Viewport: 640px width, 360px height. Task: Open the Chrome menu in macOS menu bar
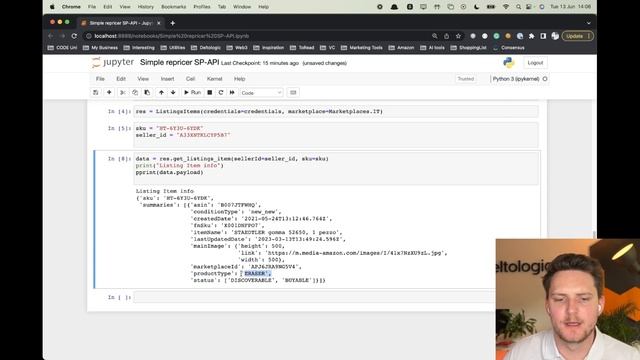71,7
